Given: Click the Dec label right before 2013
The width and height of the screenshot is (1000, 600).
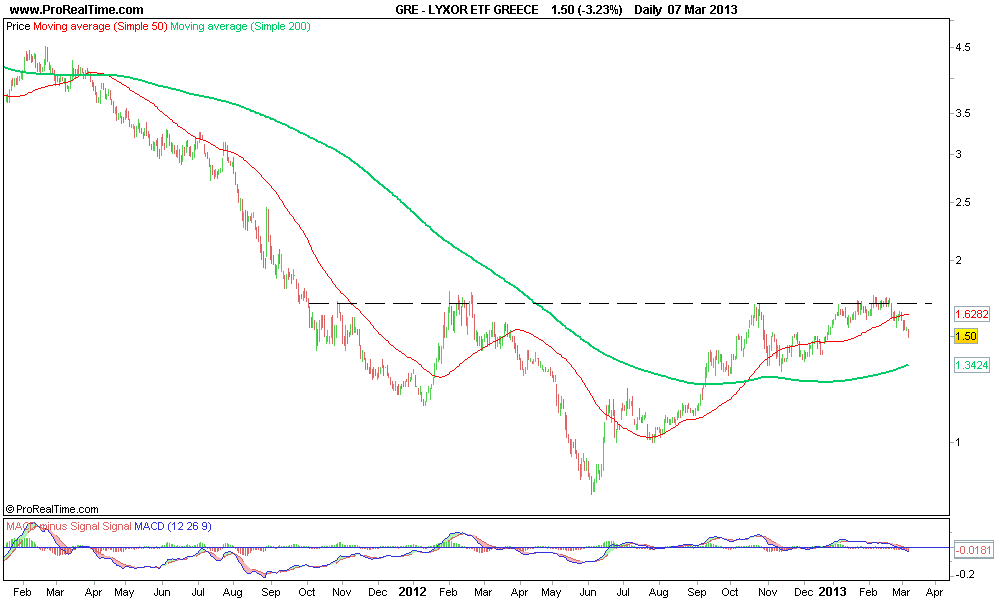Looking at the screenshot, I should pos(804,592).
